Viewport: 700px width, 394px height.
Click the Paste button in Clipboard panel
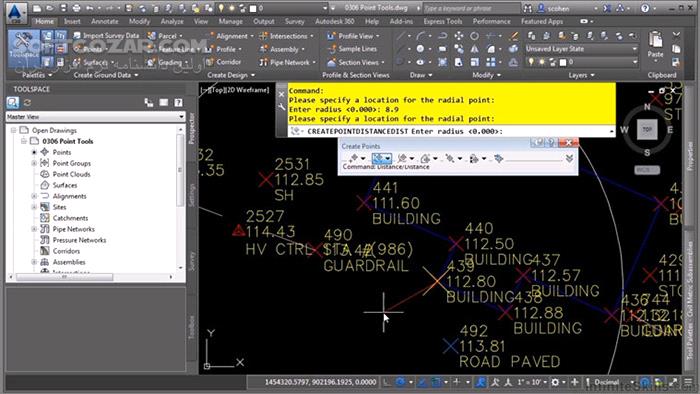(x=655, y=45)
